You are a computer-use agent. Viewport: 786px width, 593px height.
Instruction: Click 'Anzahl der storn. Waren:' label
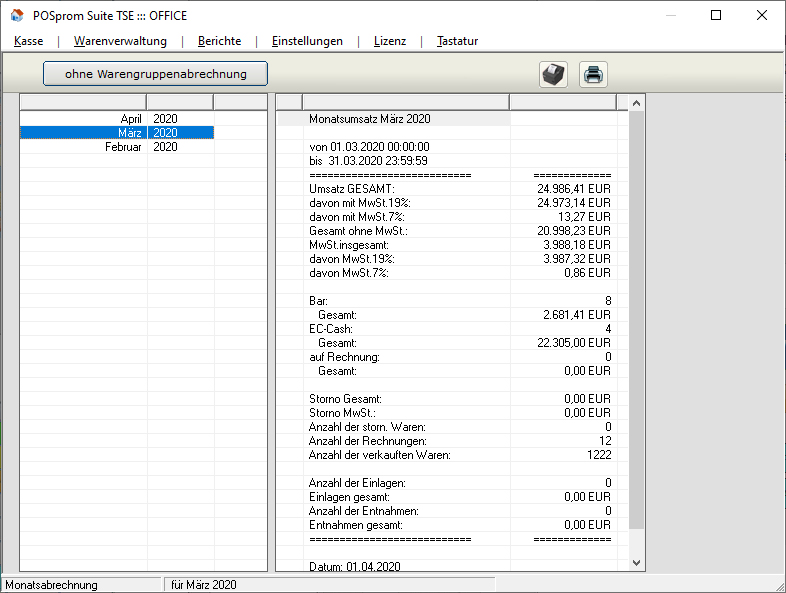pyautogui.click(x=367, y=428)
